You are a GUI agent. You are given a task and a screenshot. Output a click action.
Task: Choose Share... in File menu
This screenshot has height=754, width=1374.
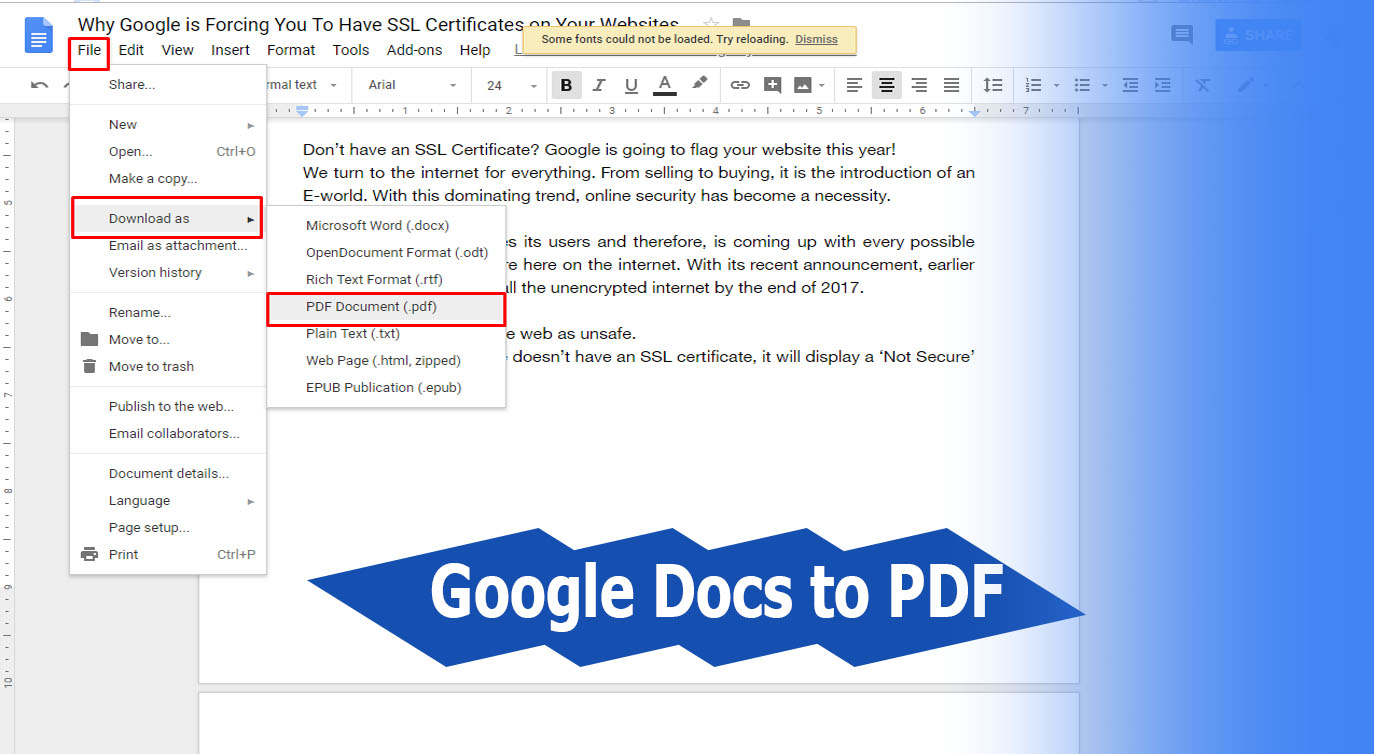[168, 85]
